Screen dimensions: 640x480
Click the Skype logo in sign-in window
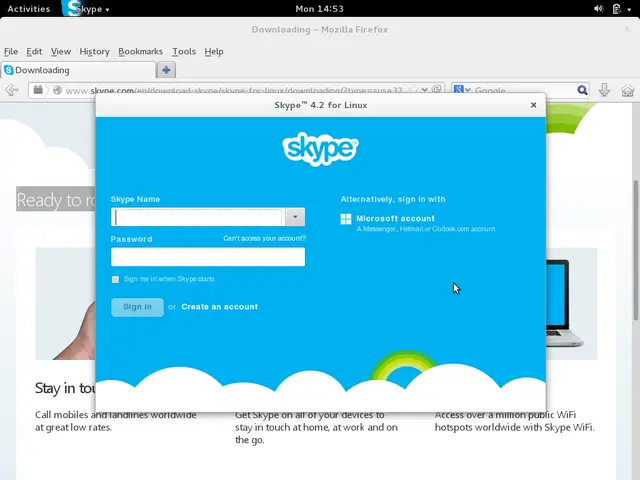(320, 149)
